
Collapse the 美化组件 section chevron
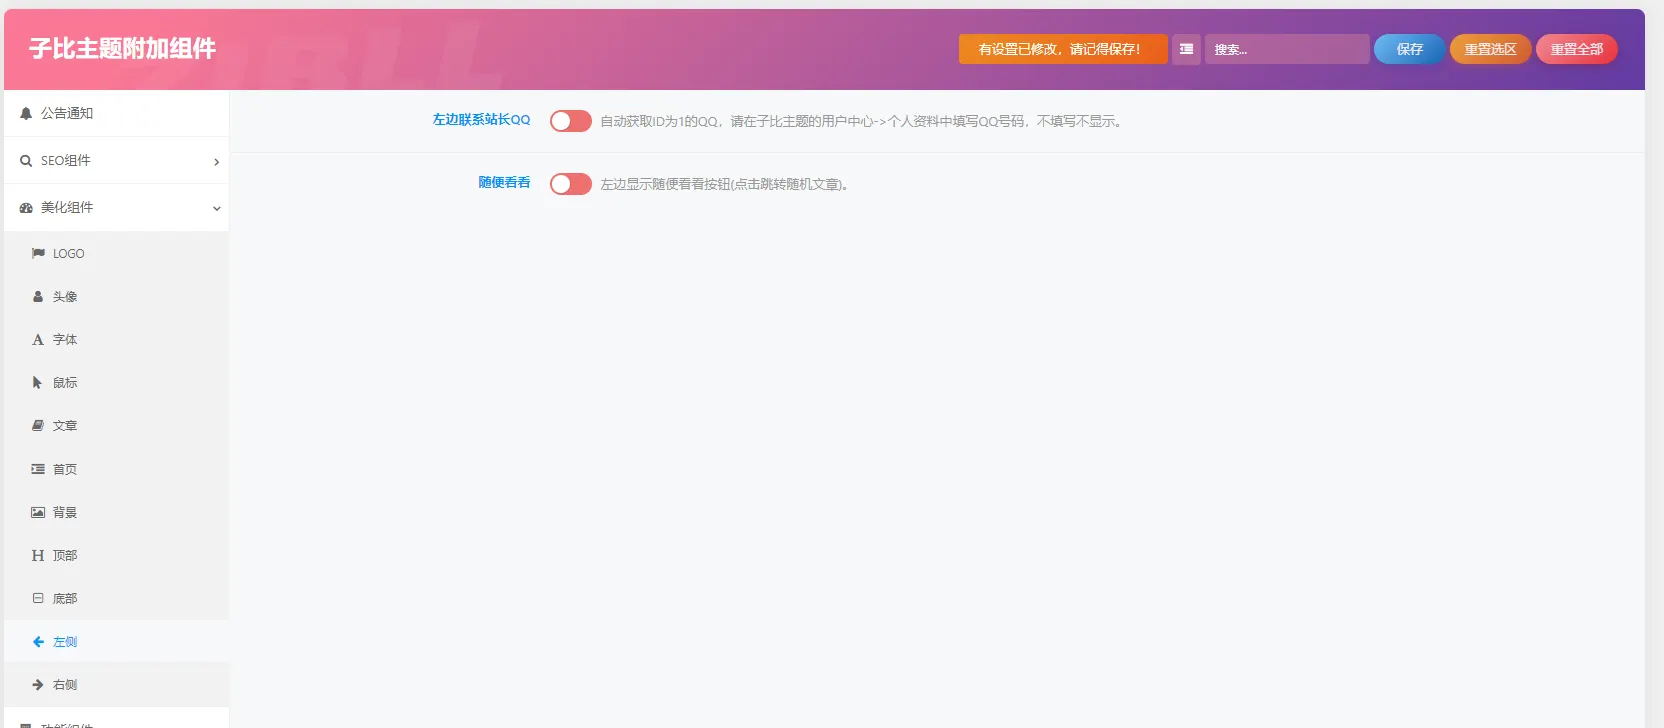(x=216, y=209)
